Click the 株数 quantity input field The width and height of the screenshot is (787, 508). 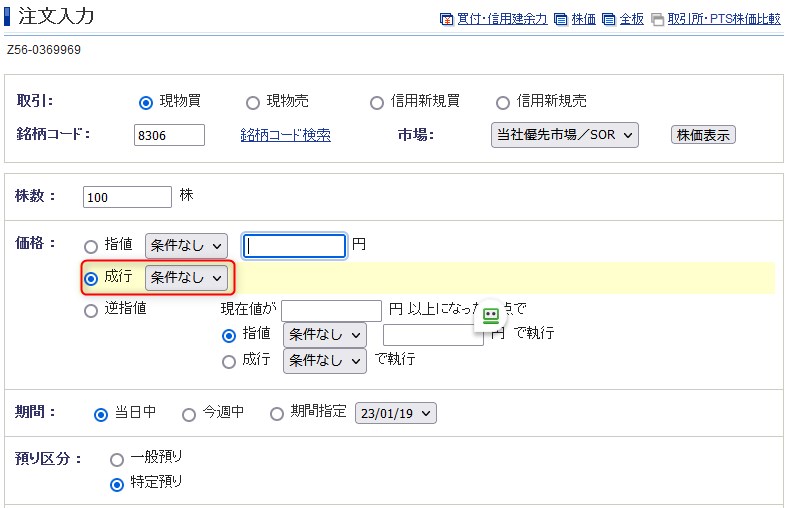128,198
